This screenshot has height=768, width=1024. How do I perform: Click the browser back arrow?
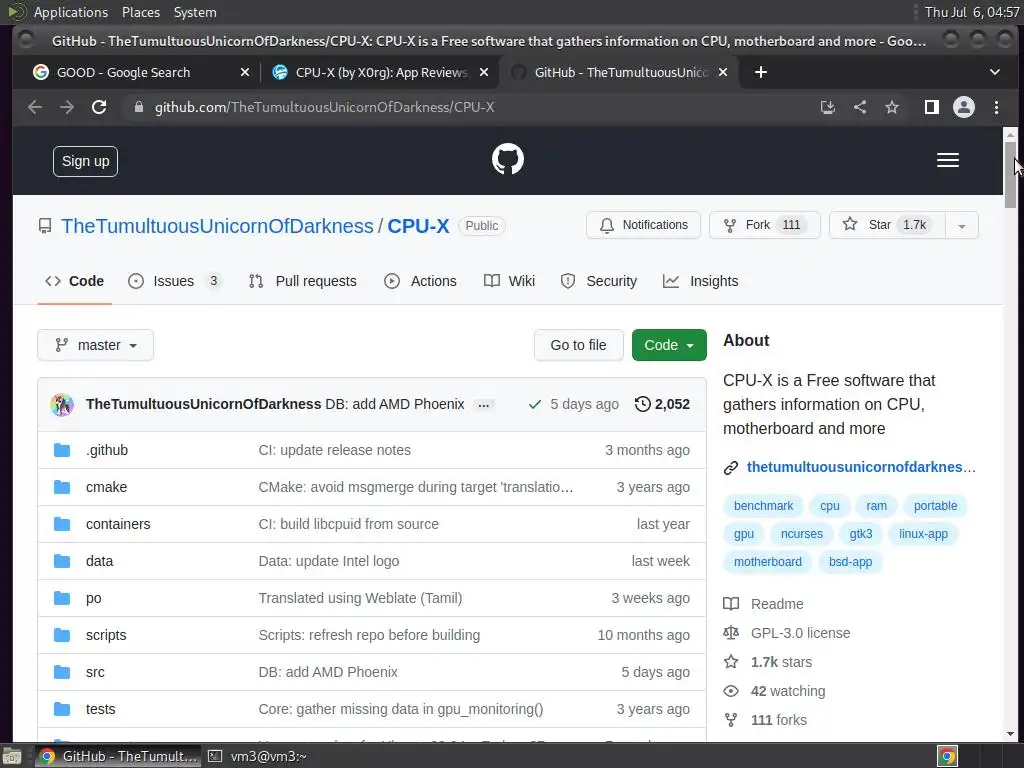point(35,107)
